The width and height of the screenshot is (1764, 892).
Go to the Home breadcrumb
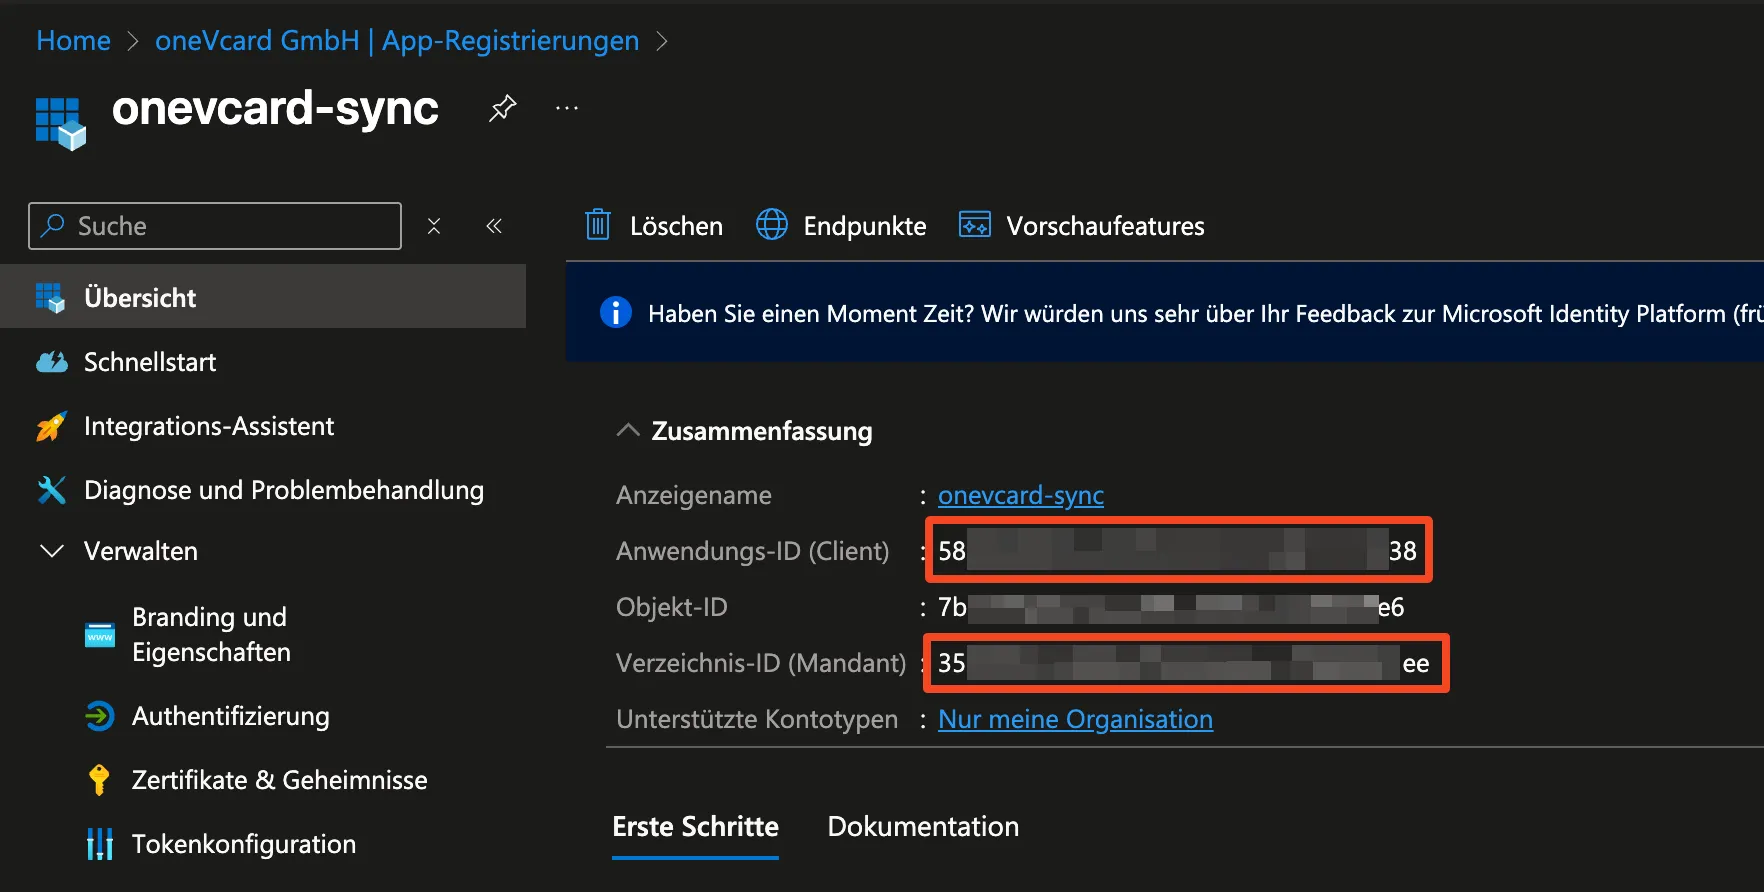click(x=73, y=40)
